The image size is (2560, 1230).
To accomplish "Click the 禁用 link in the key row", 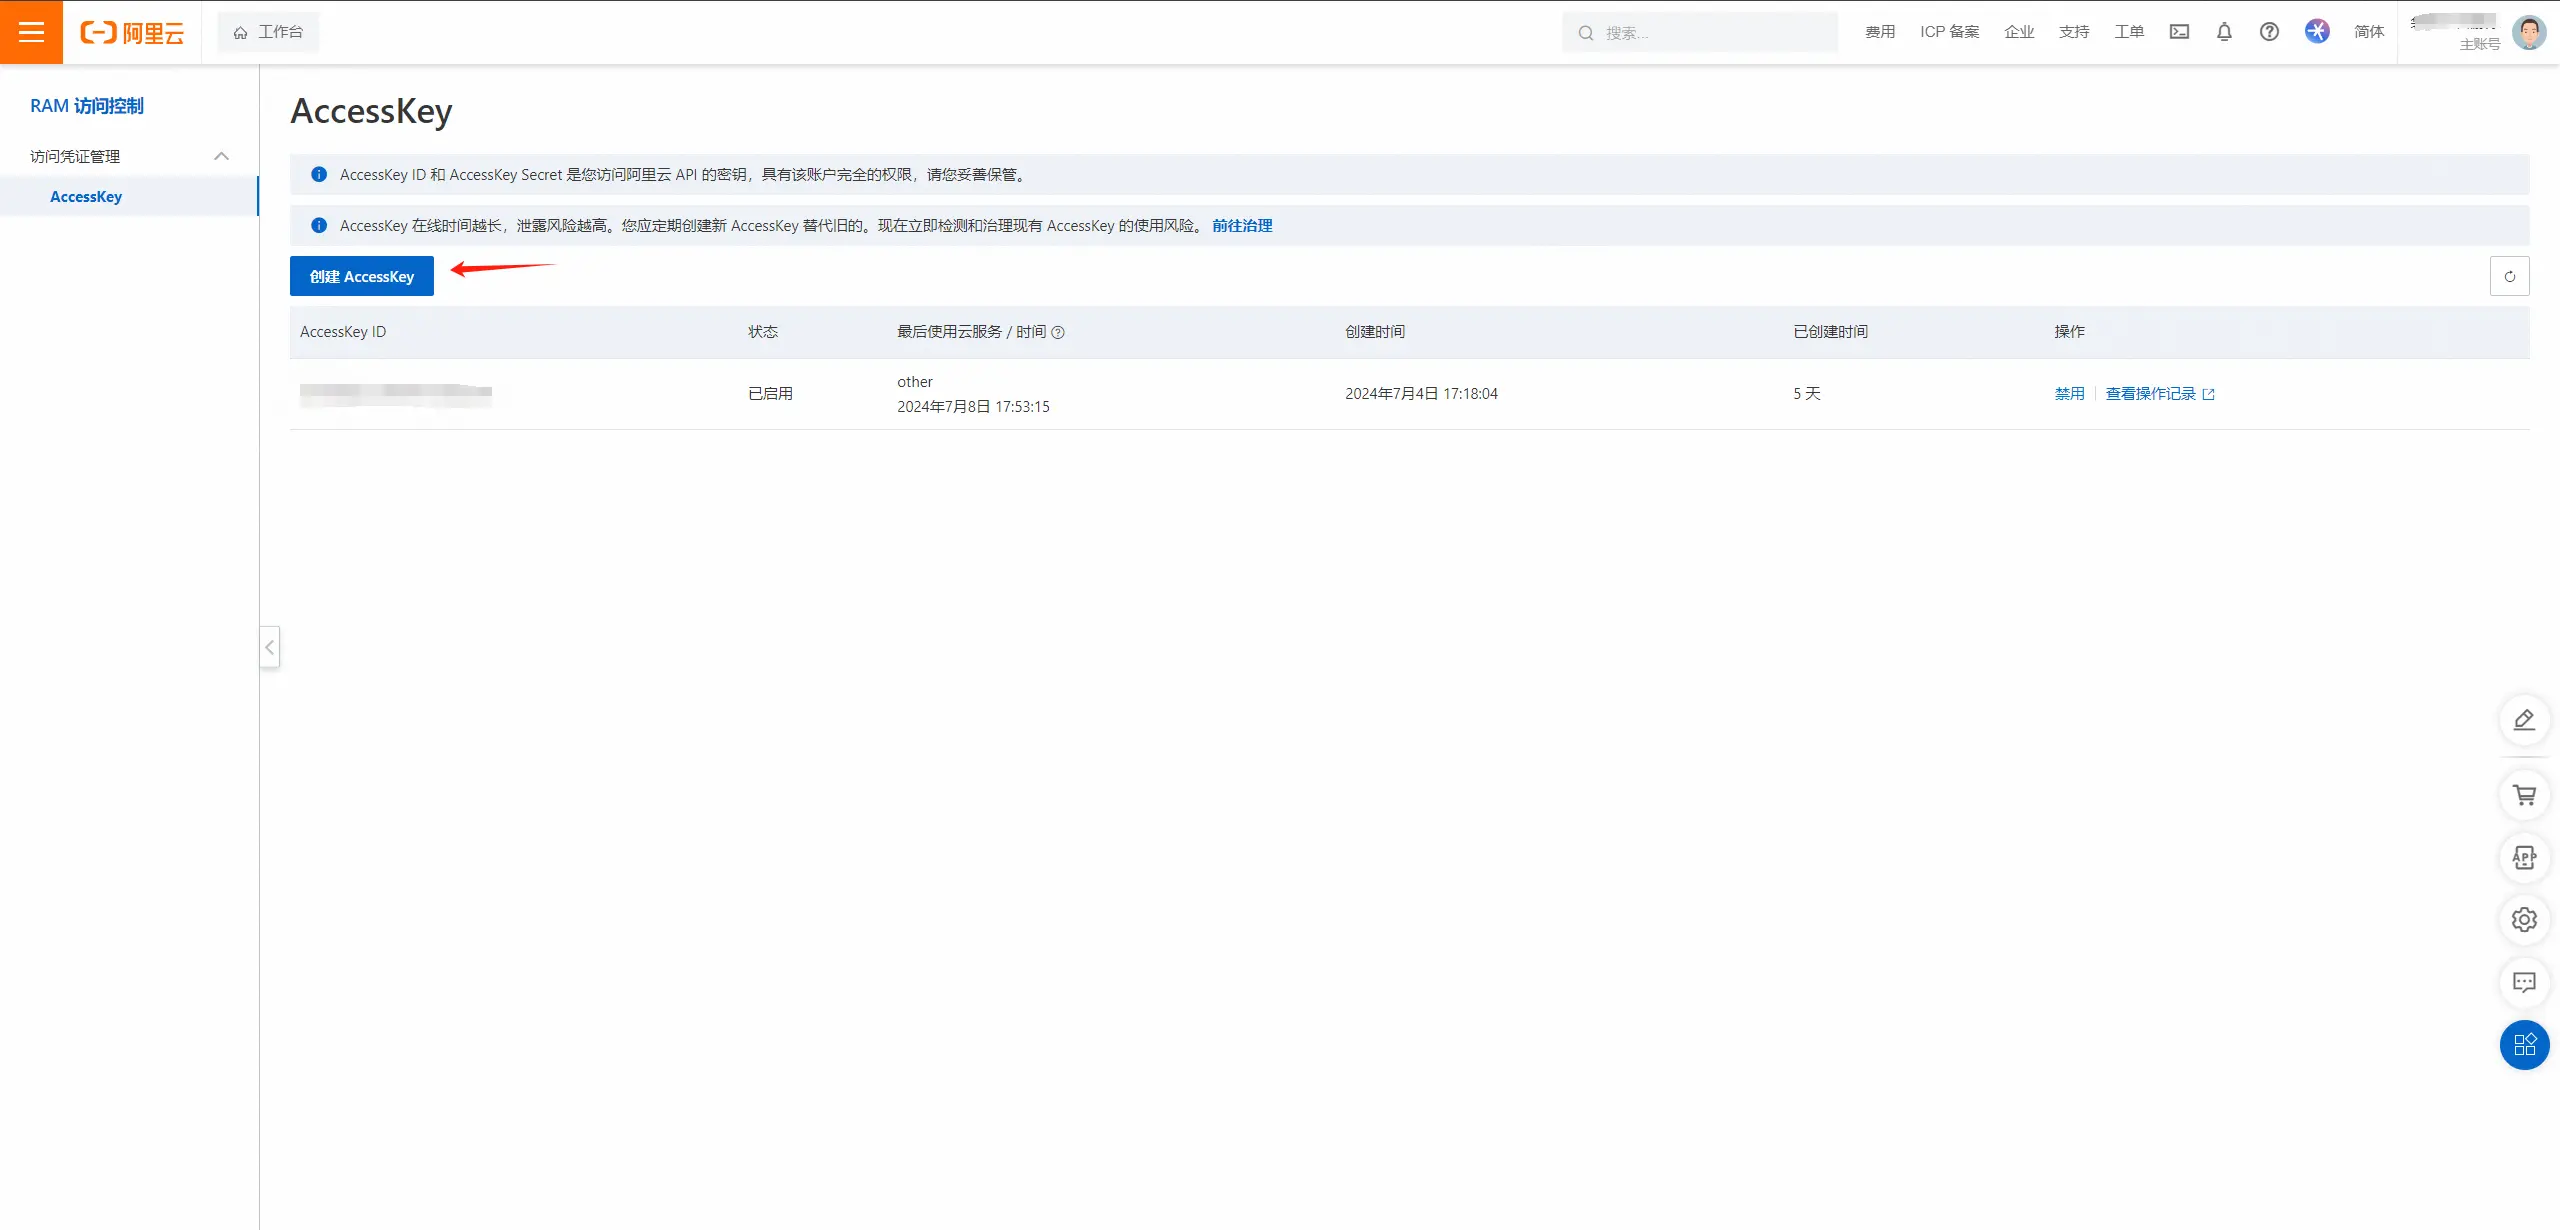I will pyautogui.click(x=2069, y=394).
